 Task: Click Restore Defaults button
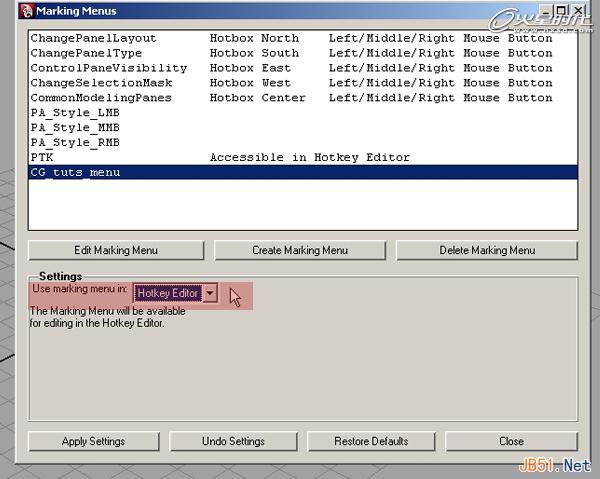click(x=371, y=441)
